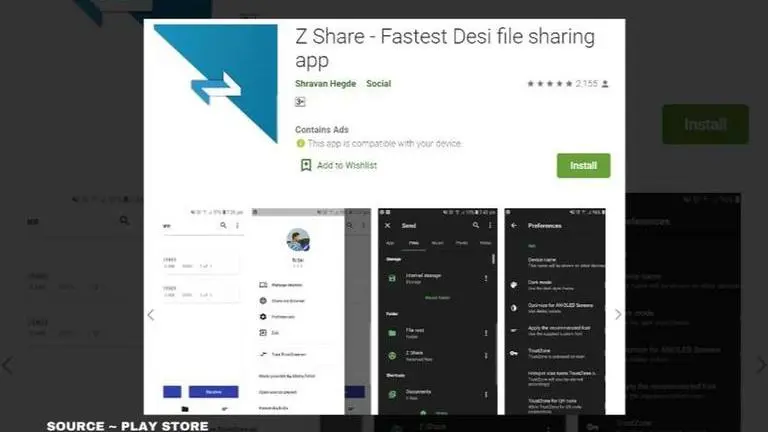Open the screenshot with the profile drawer
Image resolution: width=768 pixels, height=432 pixels.
(x=312, y=312)
